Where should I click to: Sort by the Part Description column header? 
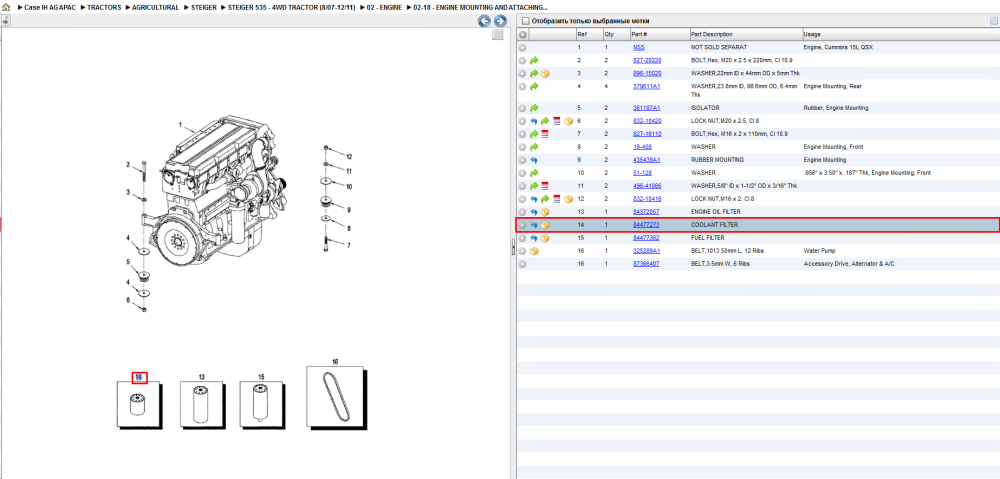pos(712,34)
